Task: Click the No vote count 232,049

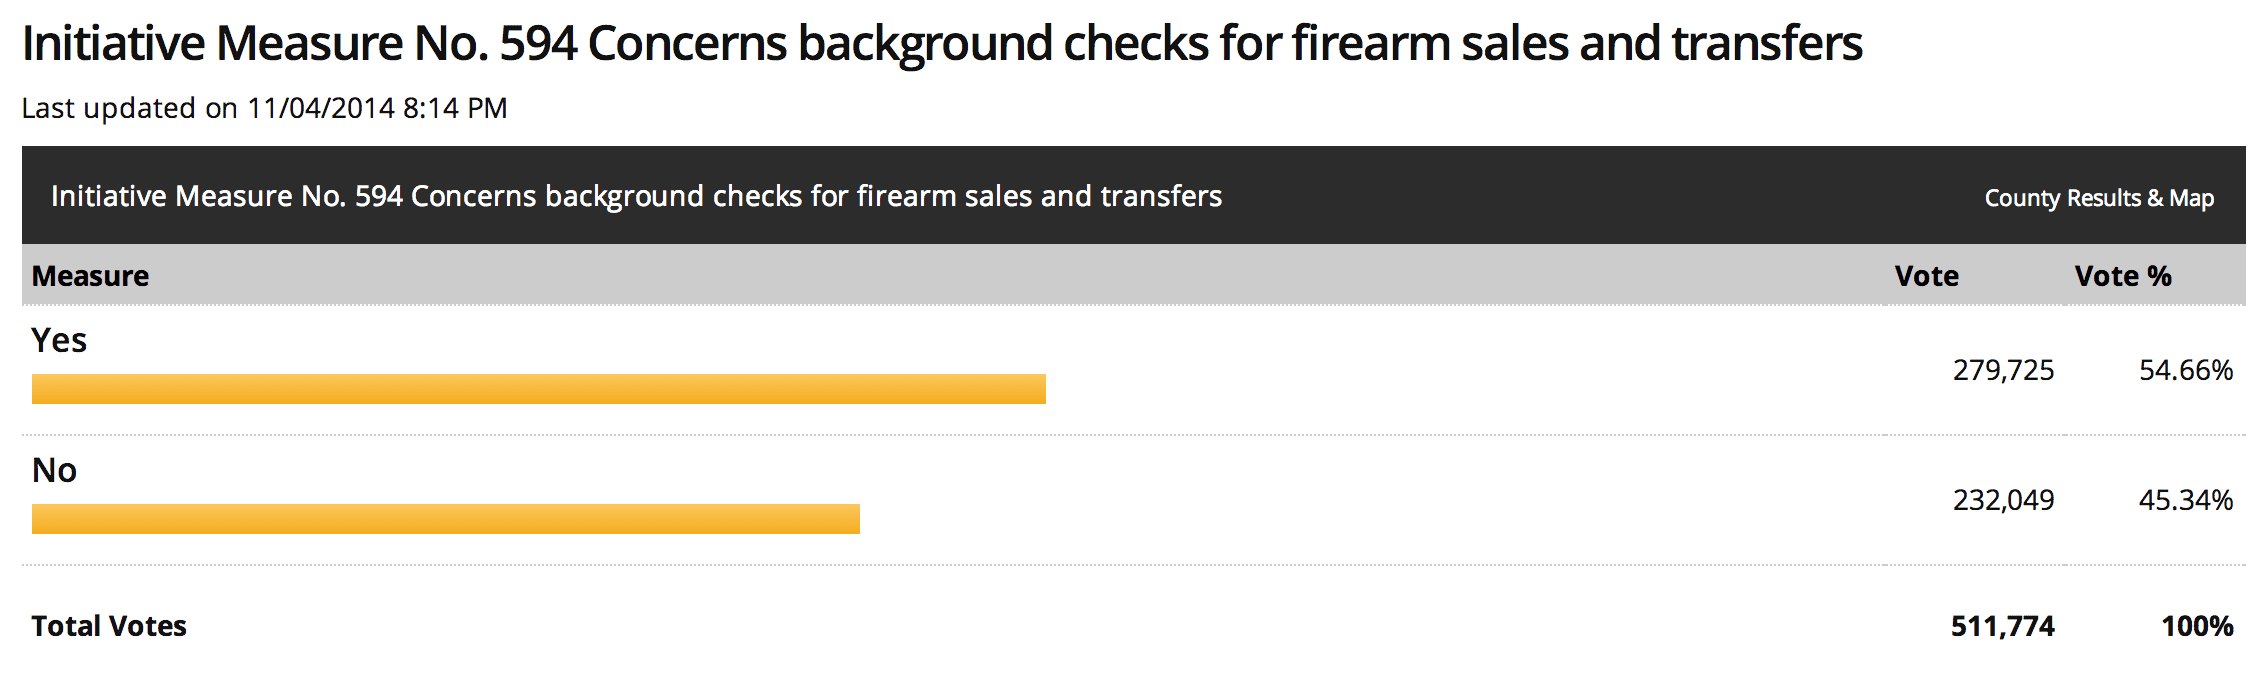Action: click(x=2003, y=500)
